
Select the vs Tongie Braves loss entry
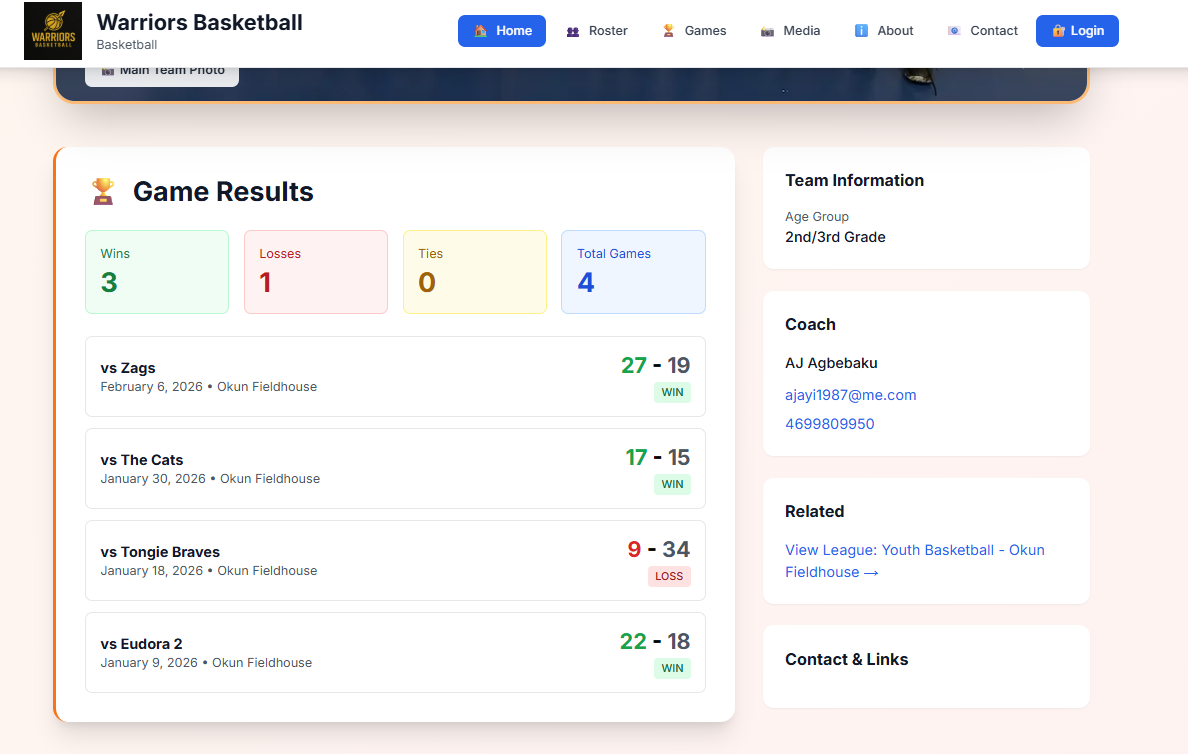click(395, 560)
